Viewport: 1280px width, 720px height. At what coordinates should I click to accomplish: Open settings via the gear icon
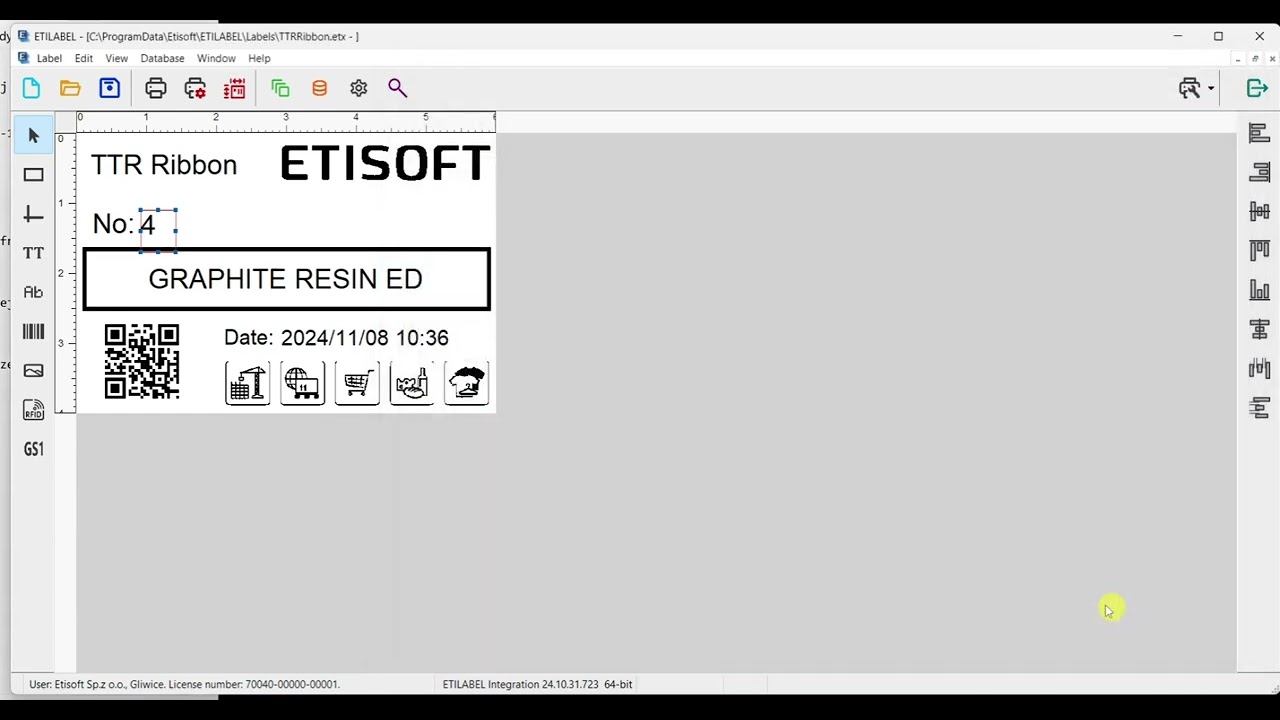point(359,88)
